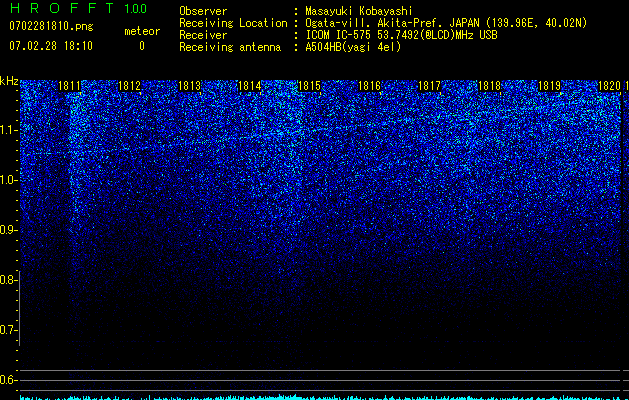Click the Receiving antenna label
Screen dimensions: 629x400
point(230,47)
